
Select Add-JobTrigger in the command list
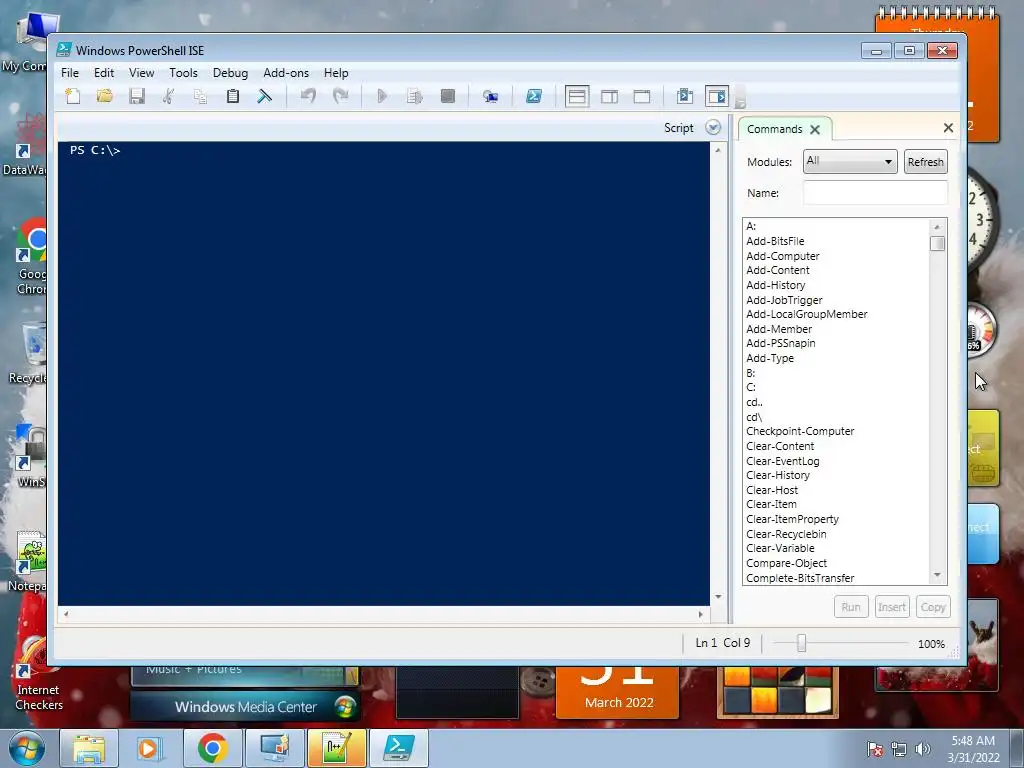coord(784,300)
